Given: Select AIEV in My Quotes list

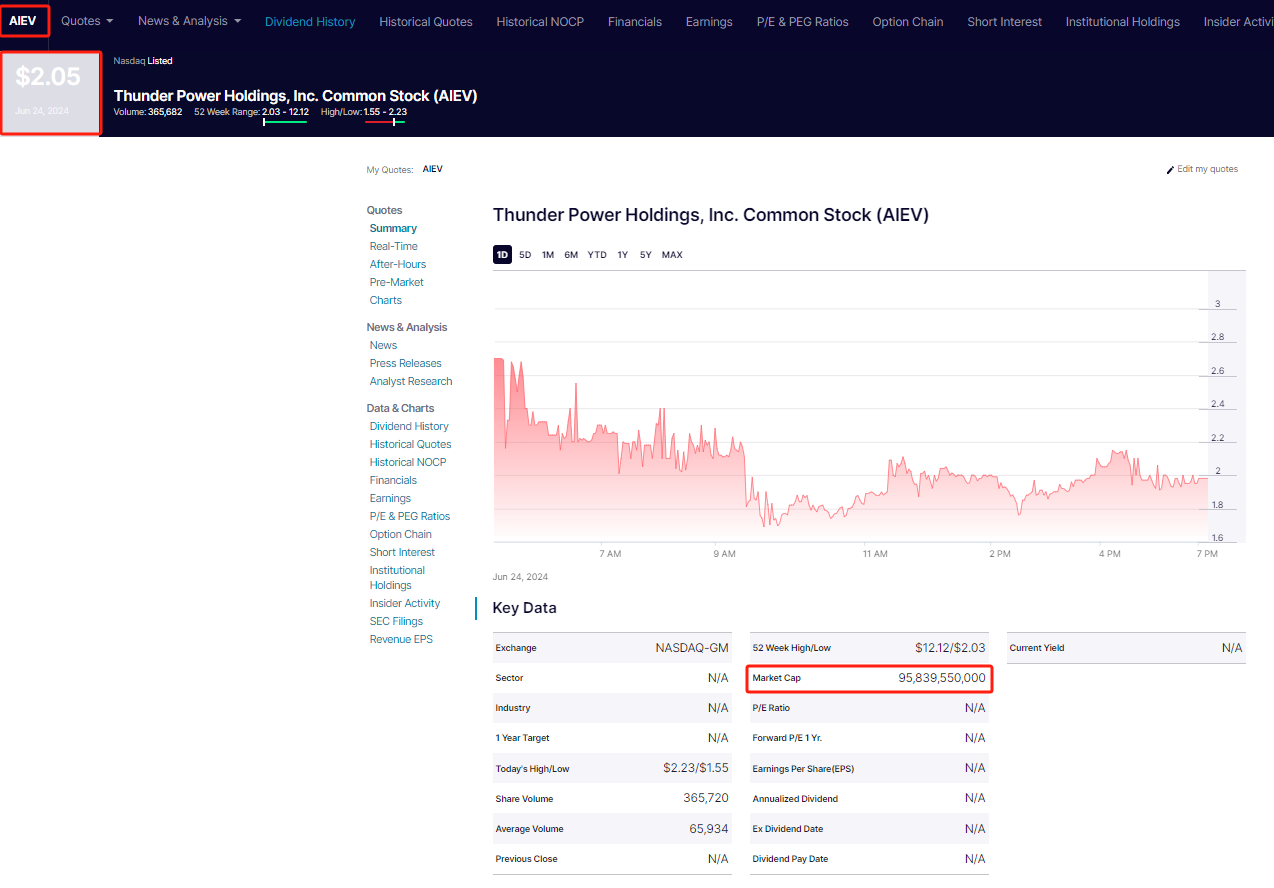Looking at the screenshot, I should pos(432,169).
